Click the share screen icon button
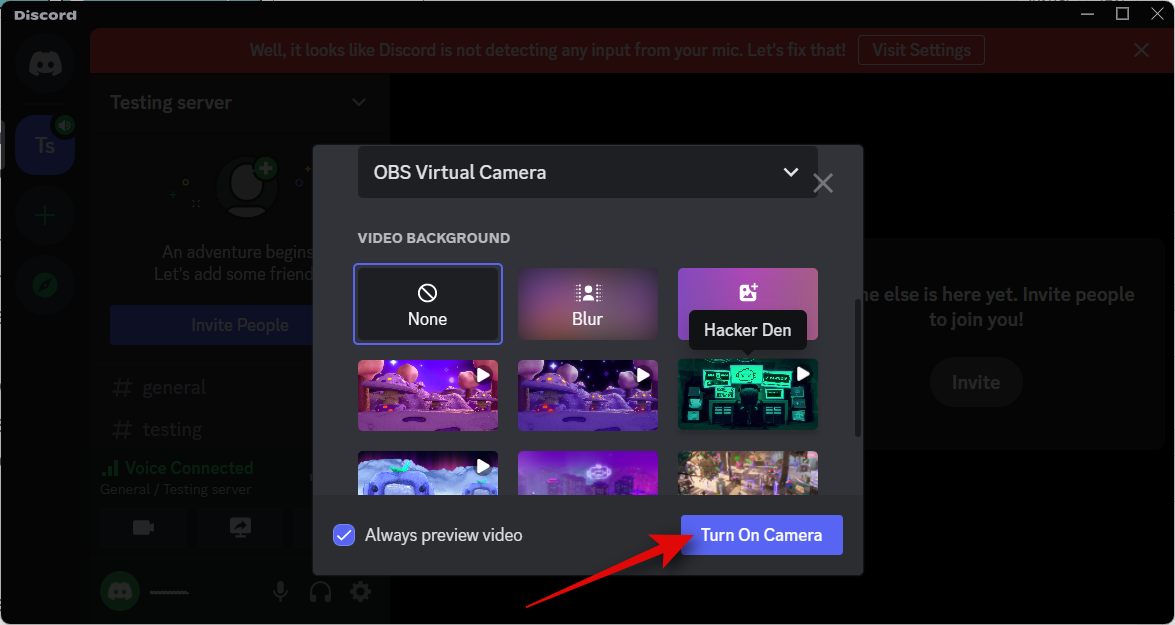The width and height of the screenshot is (1175, 625). pyautogui.click(x=240, y=527)
